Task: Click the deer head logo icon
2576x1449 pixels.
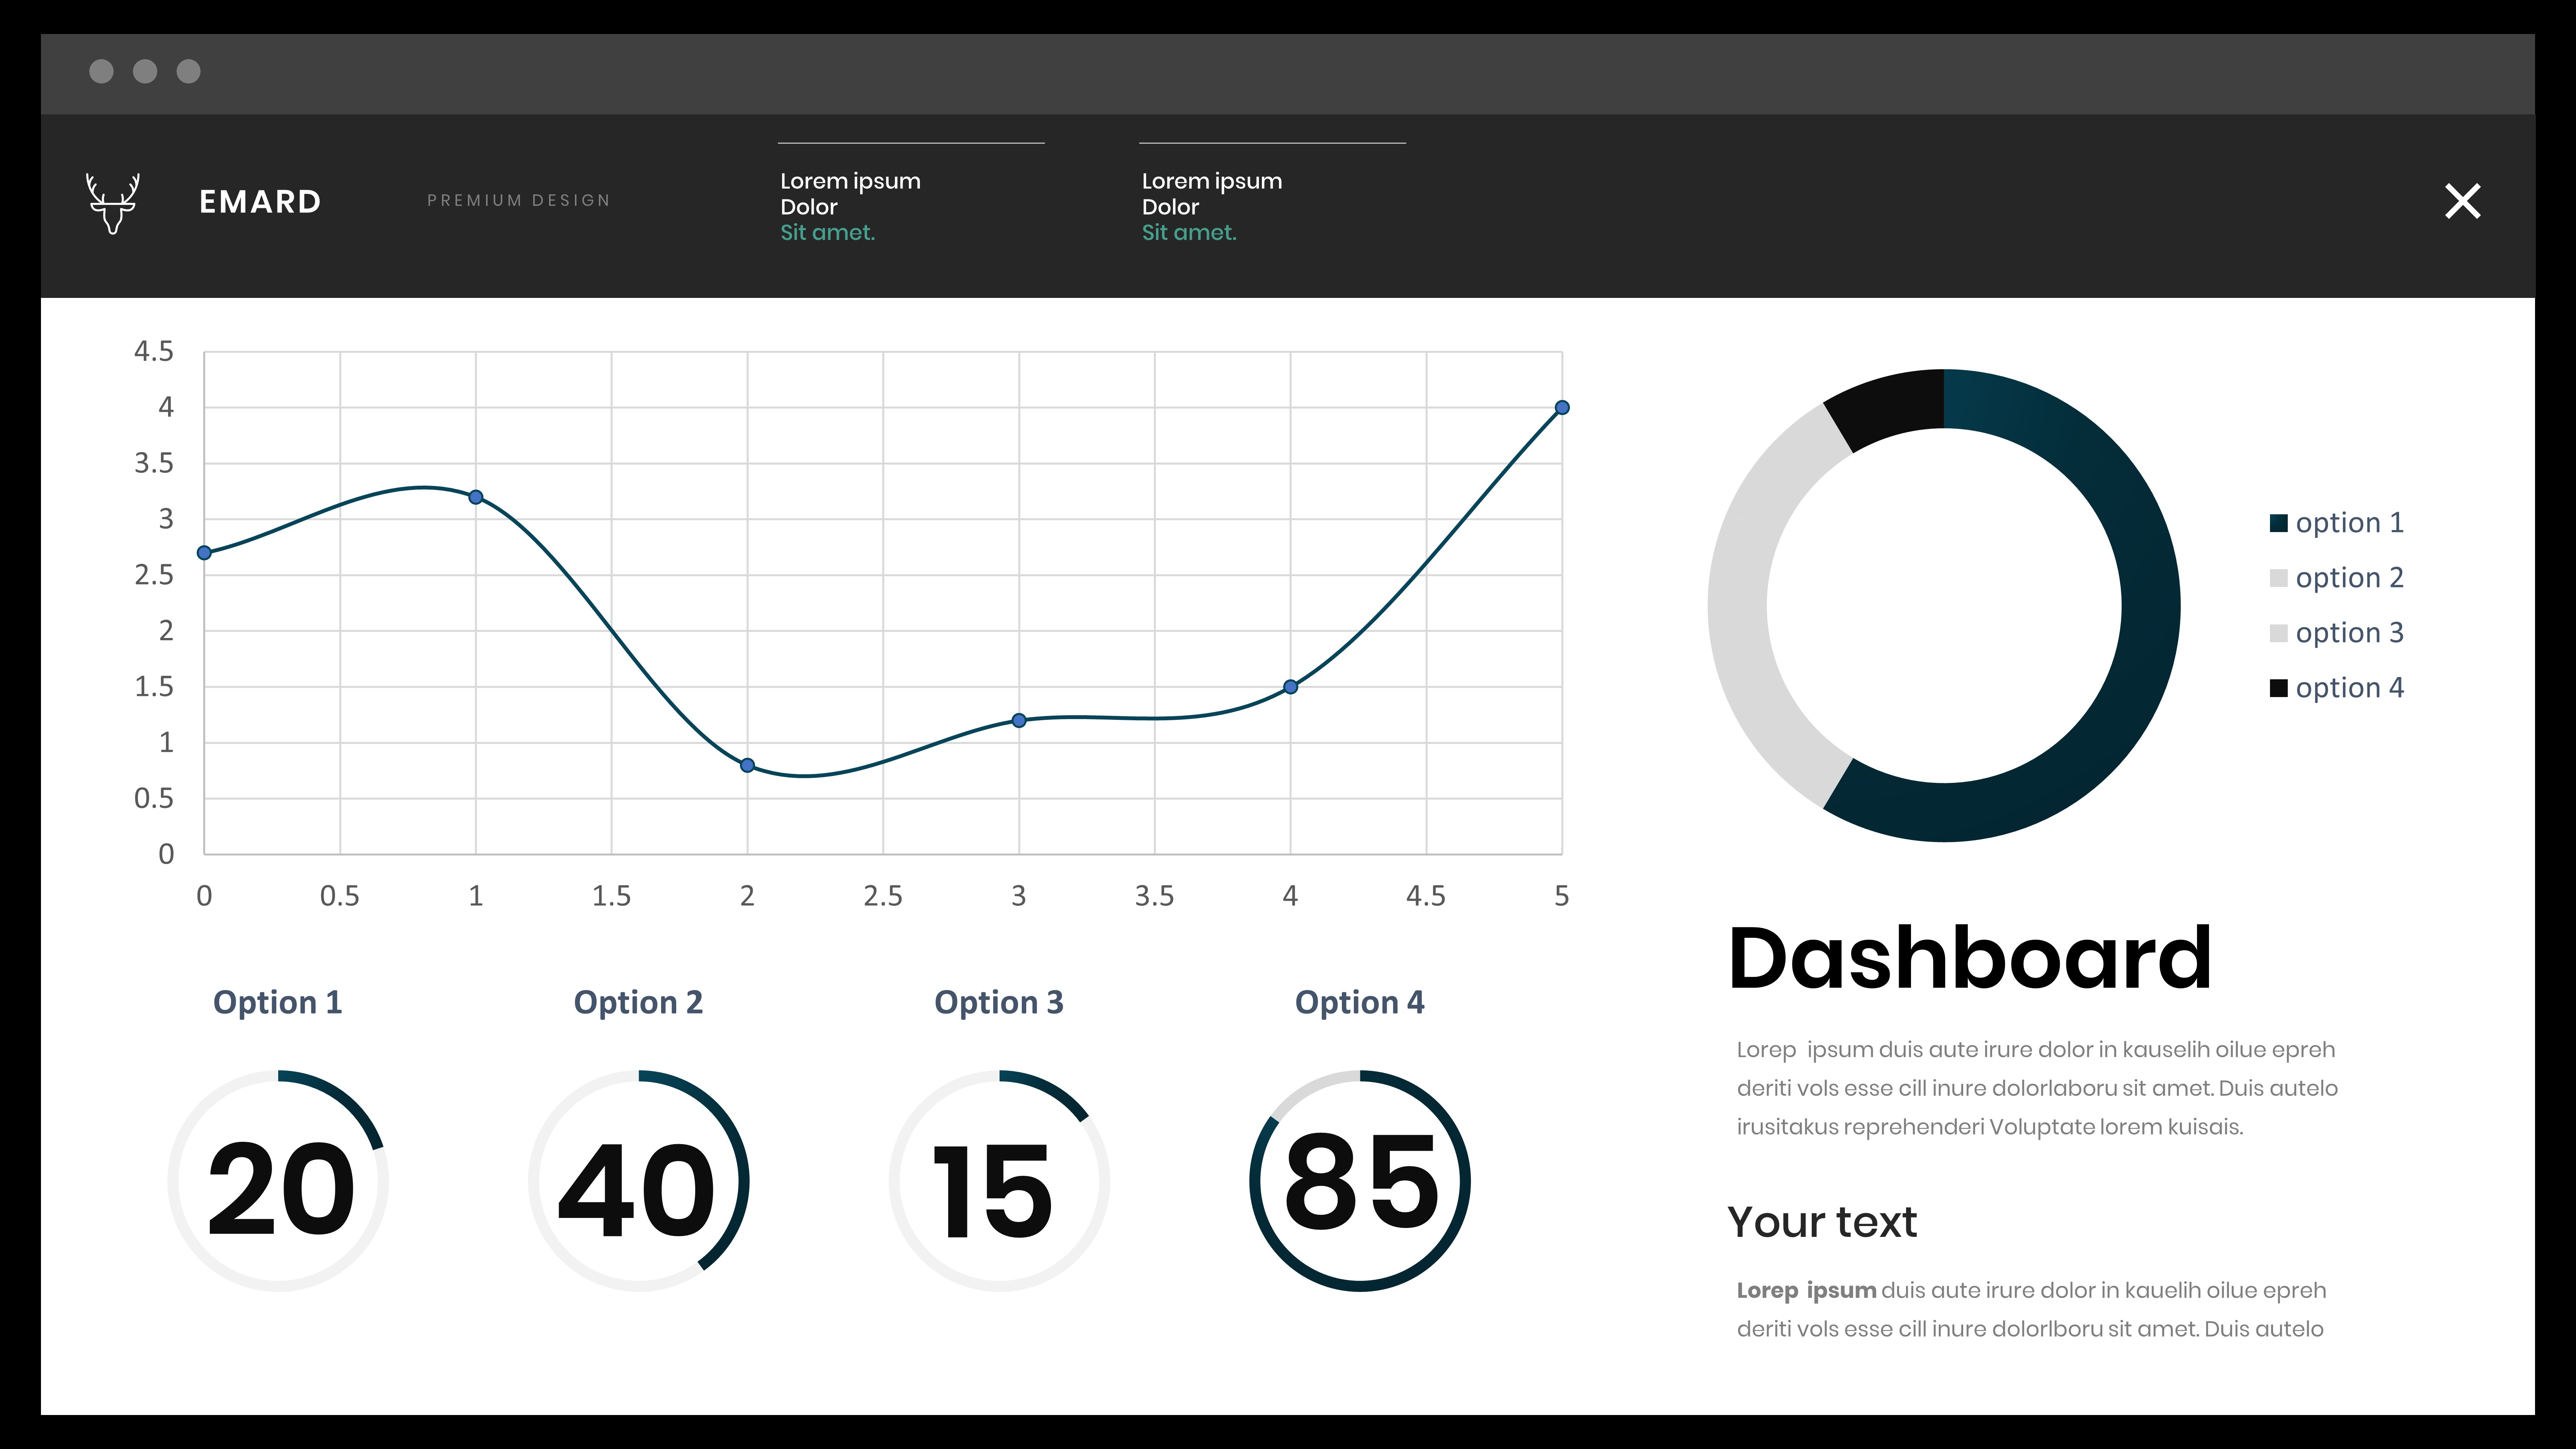Action: [x=112, y=203]
